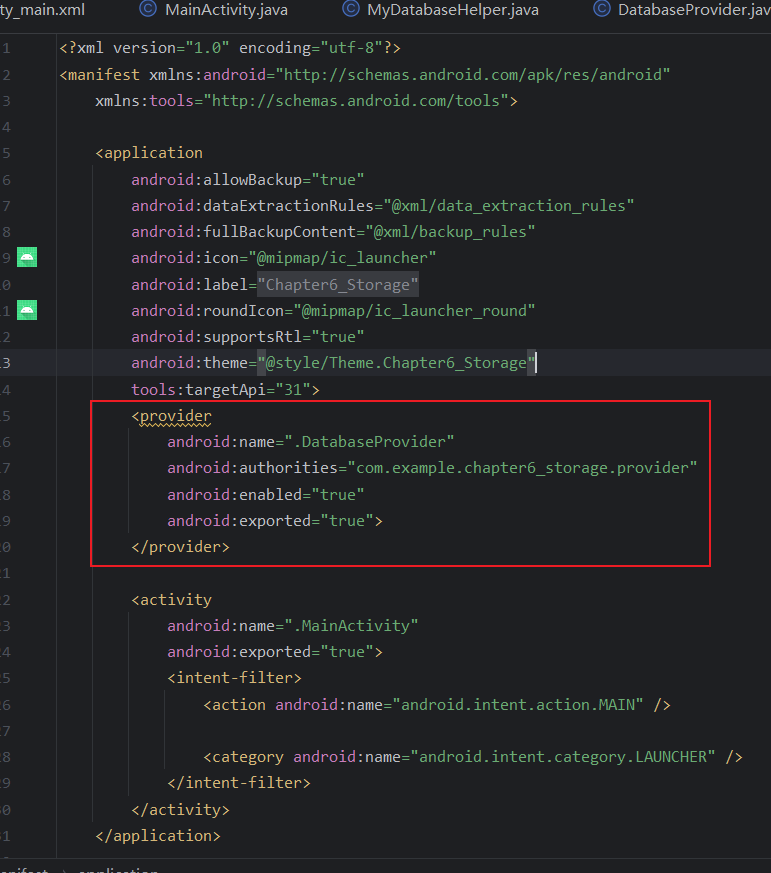Click the opening provider tag with warning underline
The width and height of the screenshot is (771, 873).
pos(176,415)
